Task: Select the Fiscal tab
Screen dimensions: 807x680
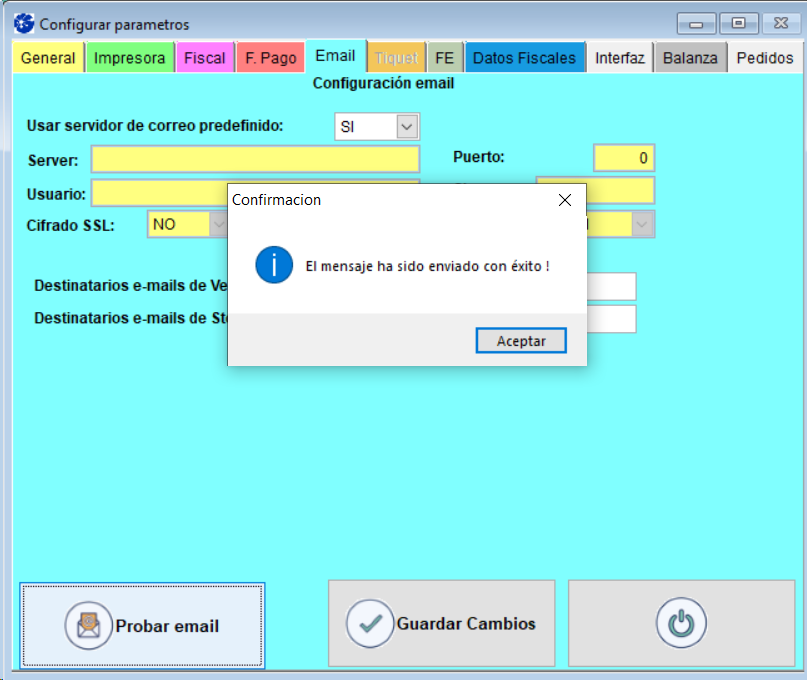Action: coord(204,58)
